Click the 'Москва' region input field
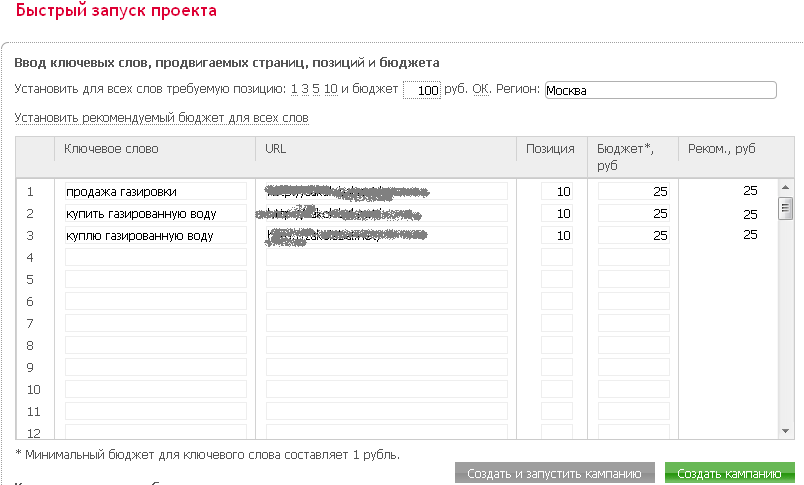 click(660, 91)
